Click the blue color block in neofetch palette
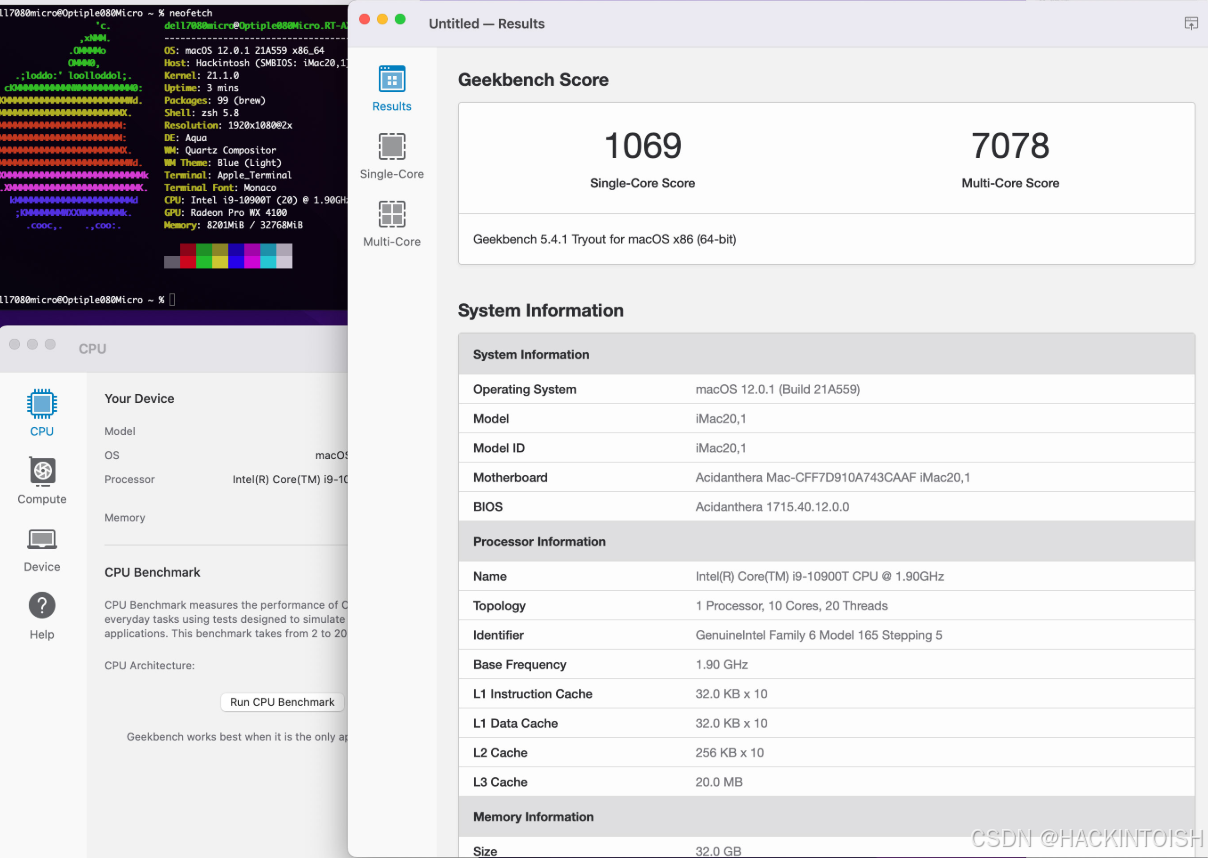Image resolution: width=1208 pixels, height=858 pixels. click(236, 255)
